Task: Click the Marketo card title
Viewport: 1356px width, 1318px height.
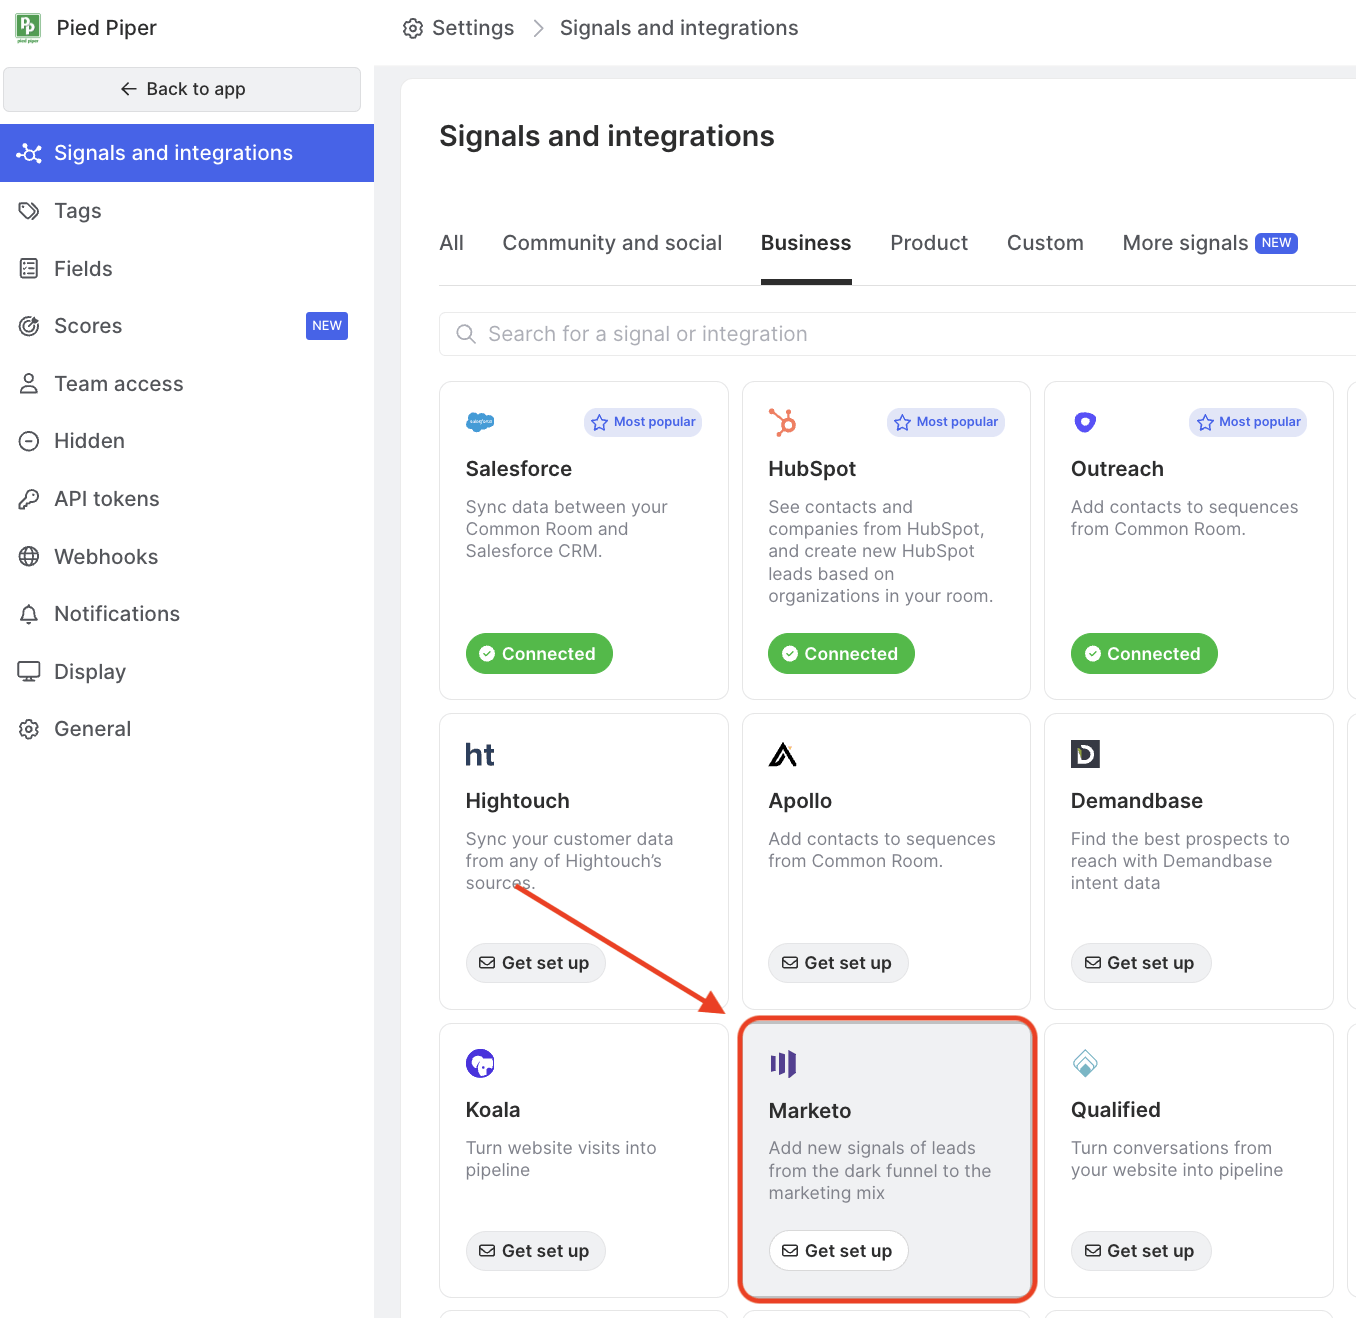Action: click(810, 1111)
